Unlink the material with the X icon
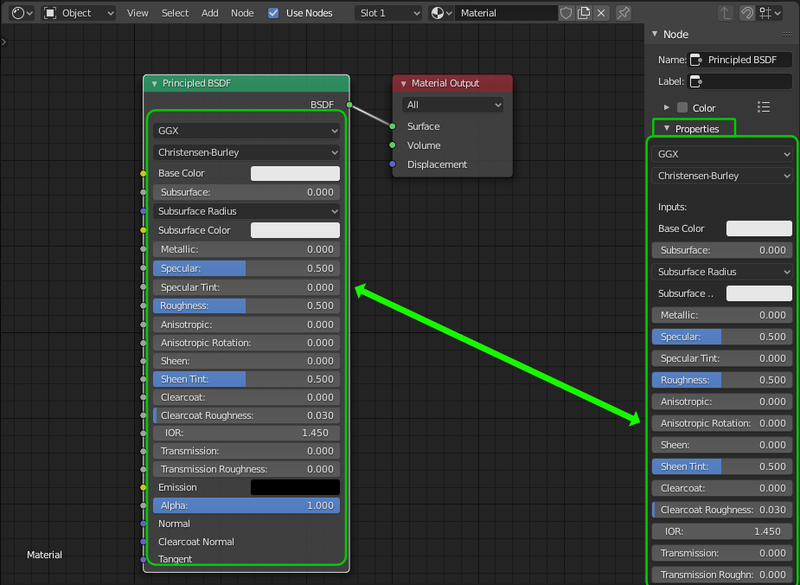The image size is (800, 585). click(602, 13)
